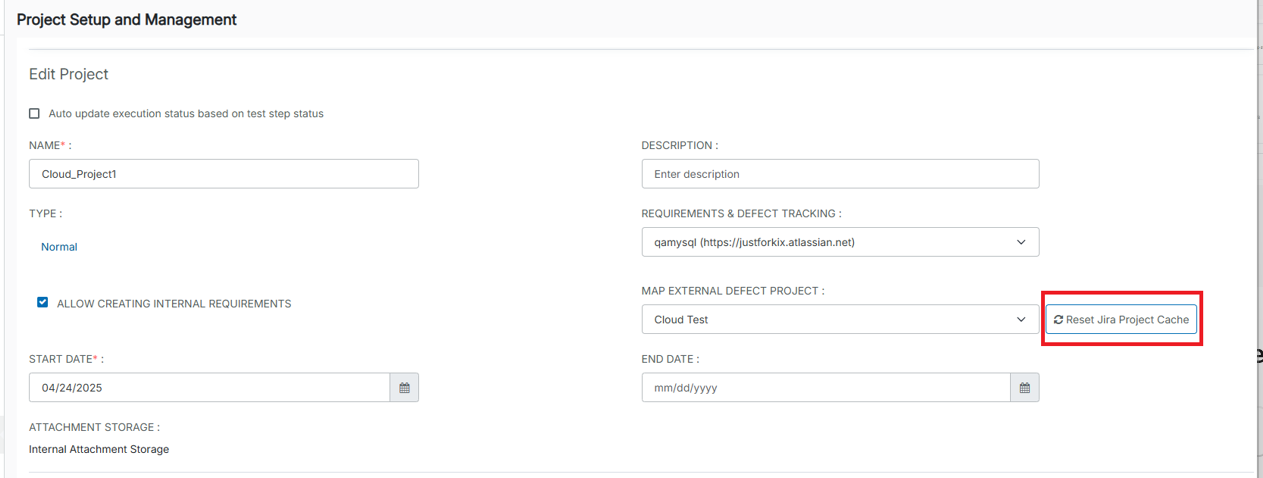Click into the Enter description field

840,174
